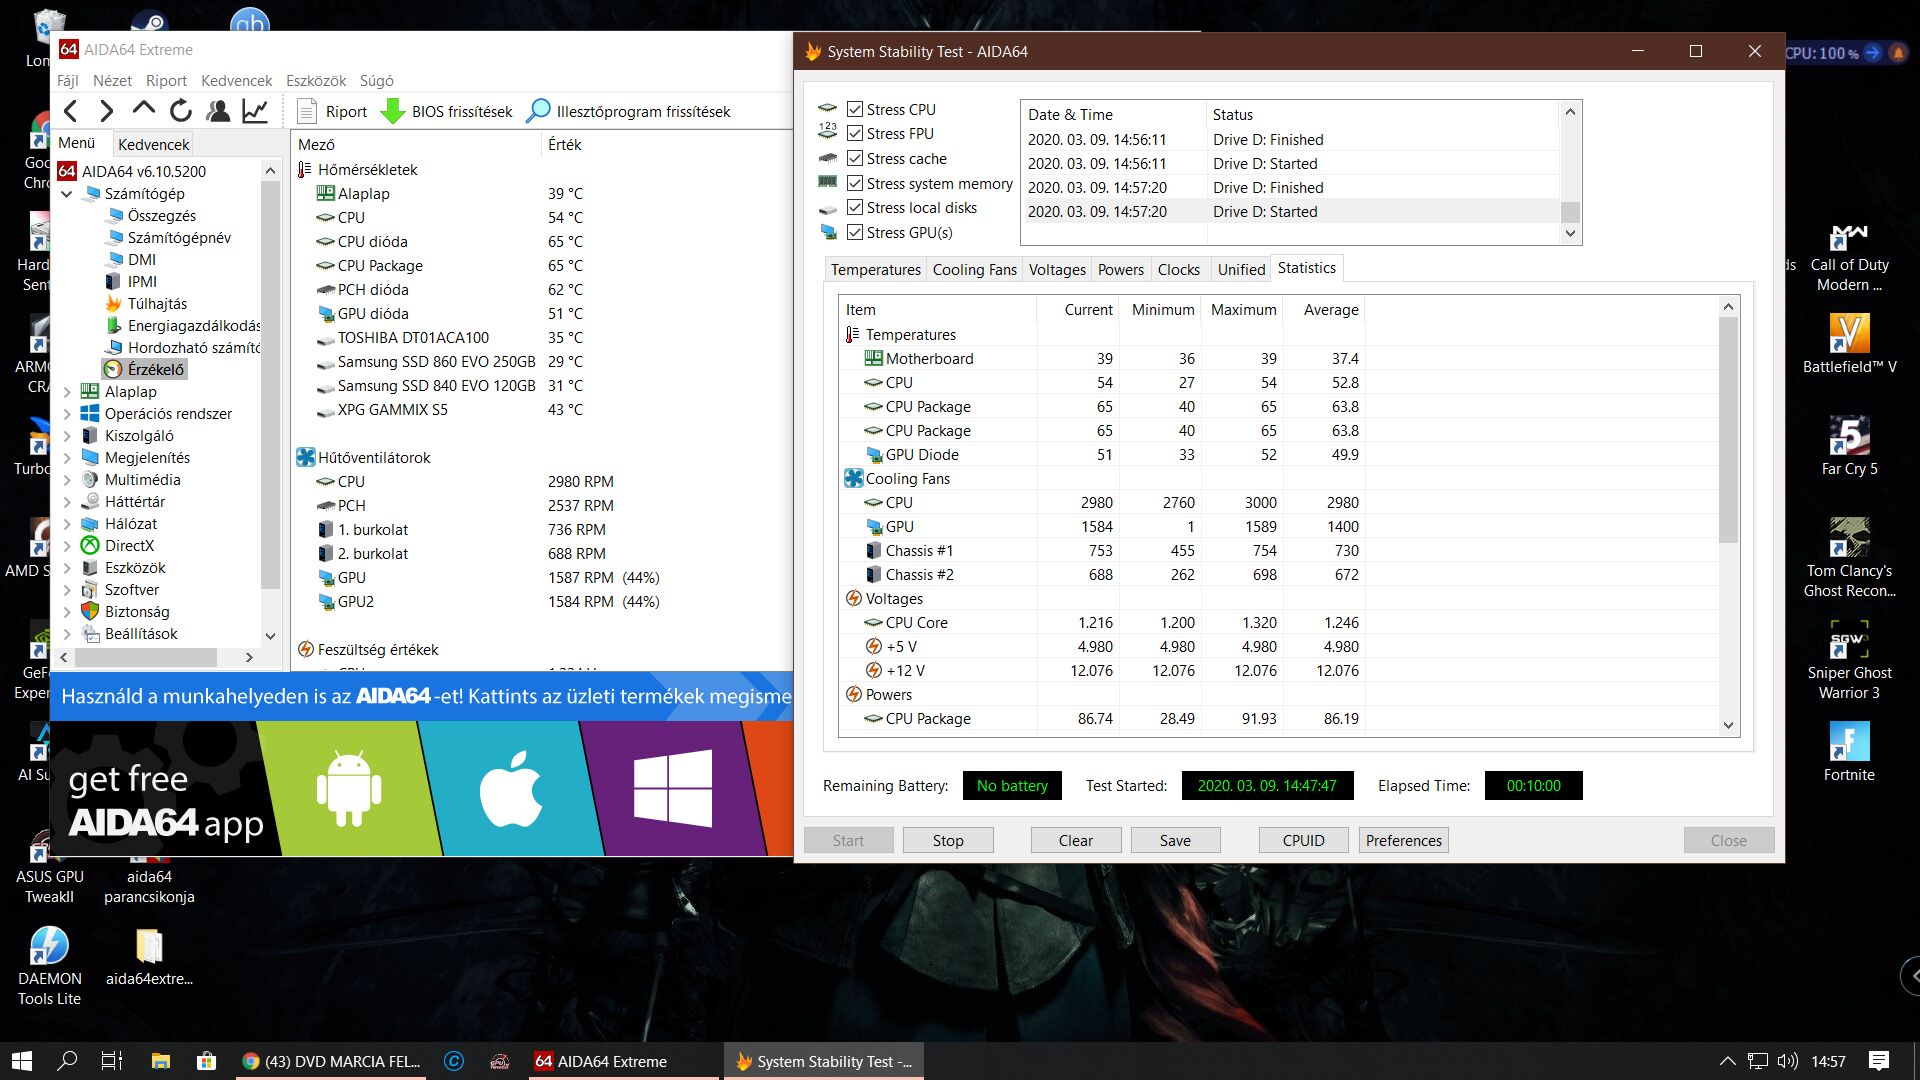Go forward with AIDA64 forward arrow

[106, 111]
